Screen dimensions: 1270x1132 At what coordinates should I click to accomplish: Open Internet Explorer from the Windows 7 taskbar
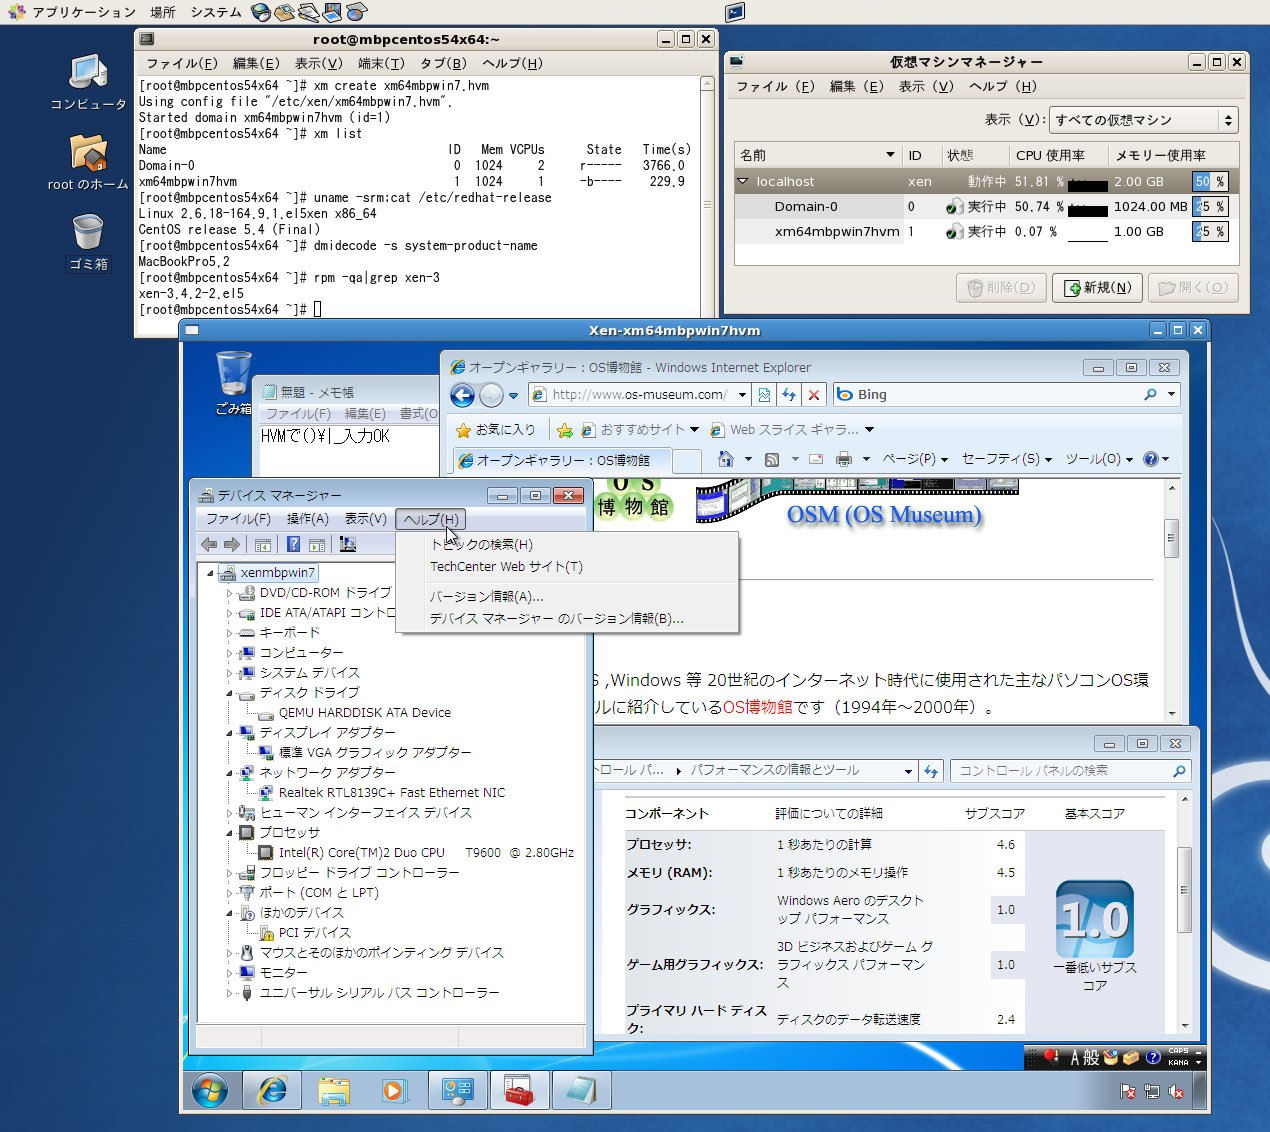(x=272, y=1090)
